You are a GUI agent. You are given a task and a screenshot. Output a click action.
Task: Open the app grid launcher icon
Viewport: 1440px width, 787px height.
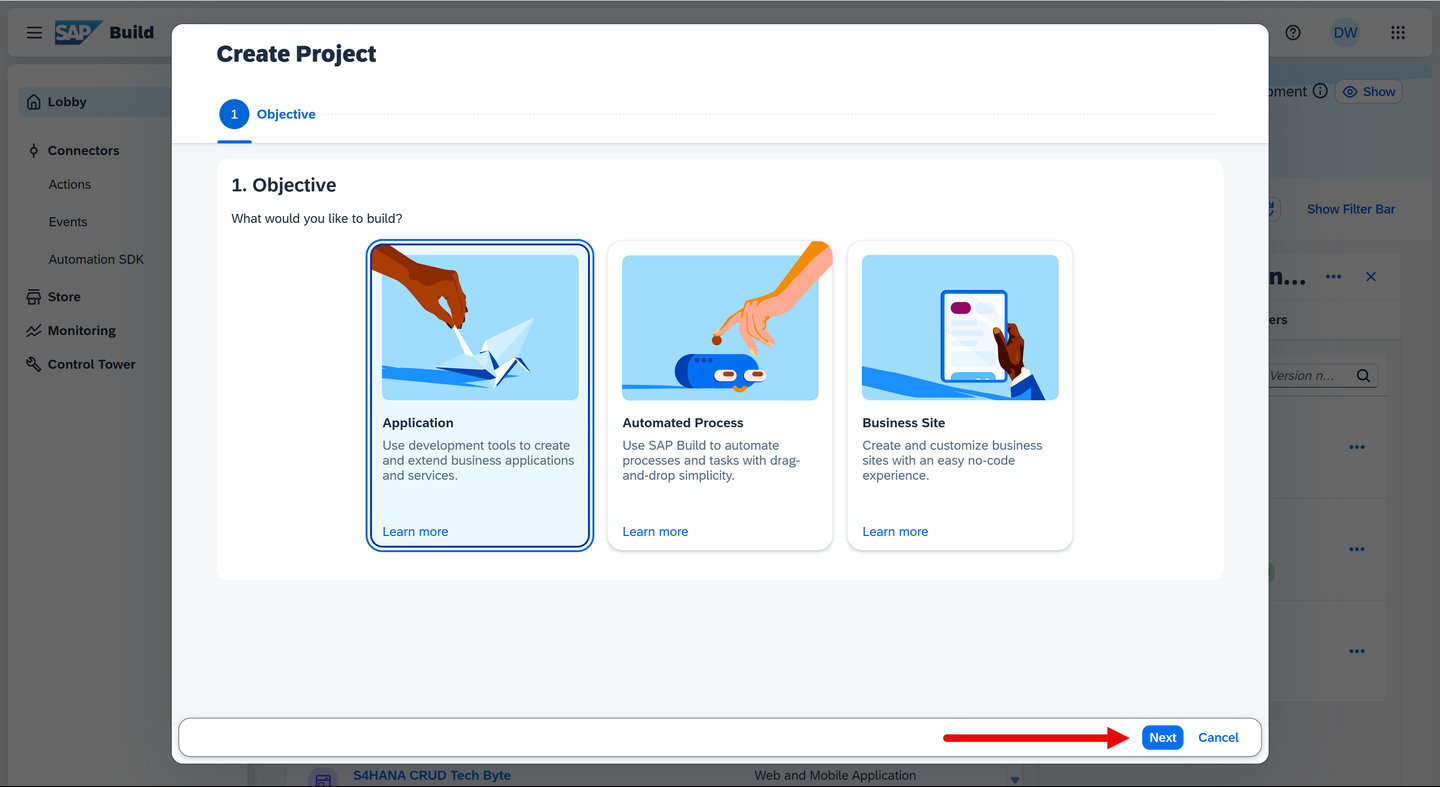coord(1398,33)
